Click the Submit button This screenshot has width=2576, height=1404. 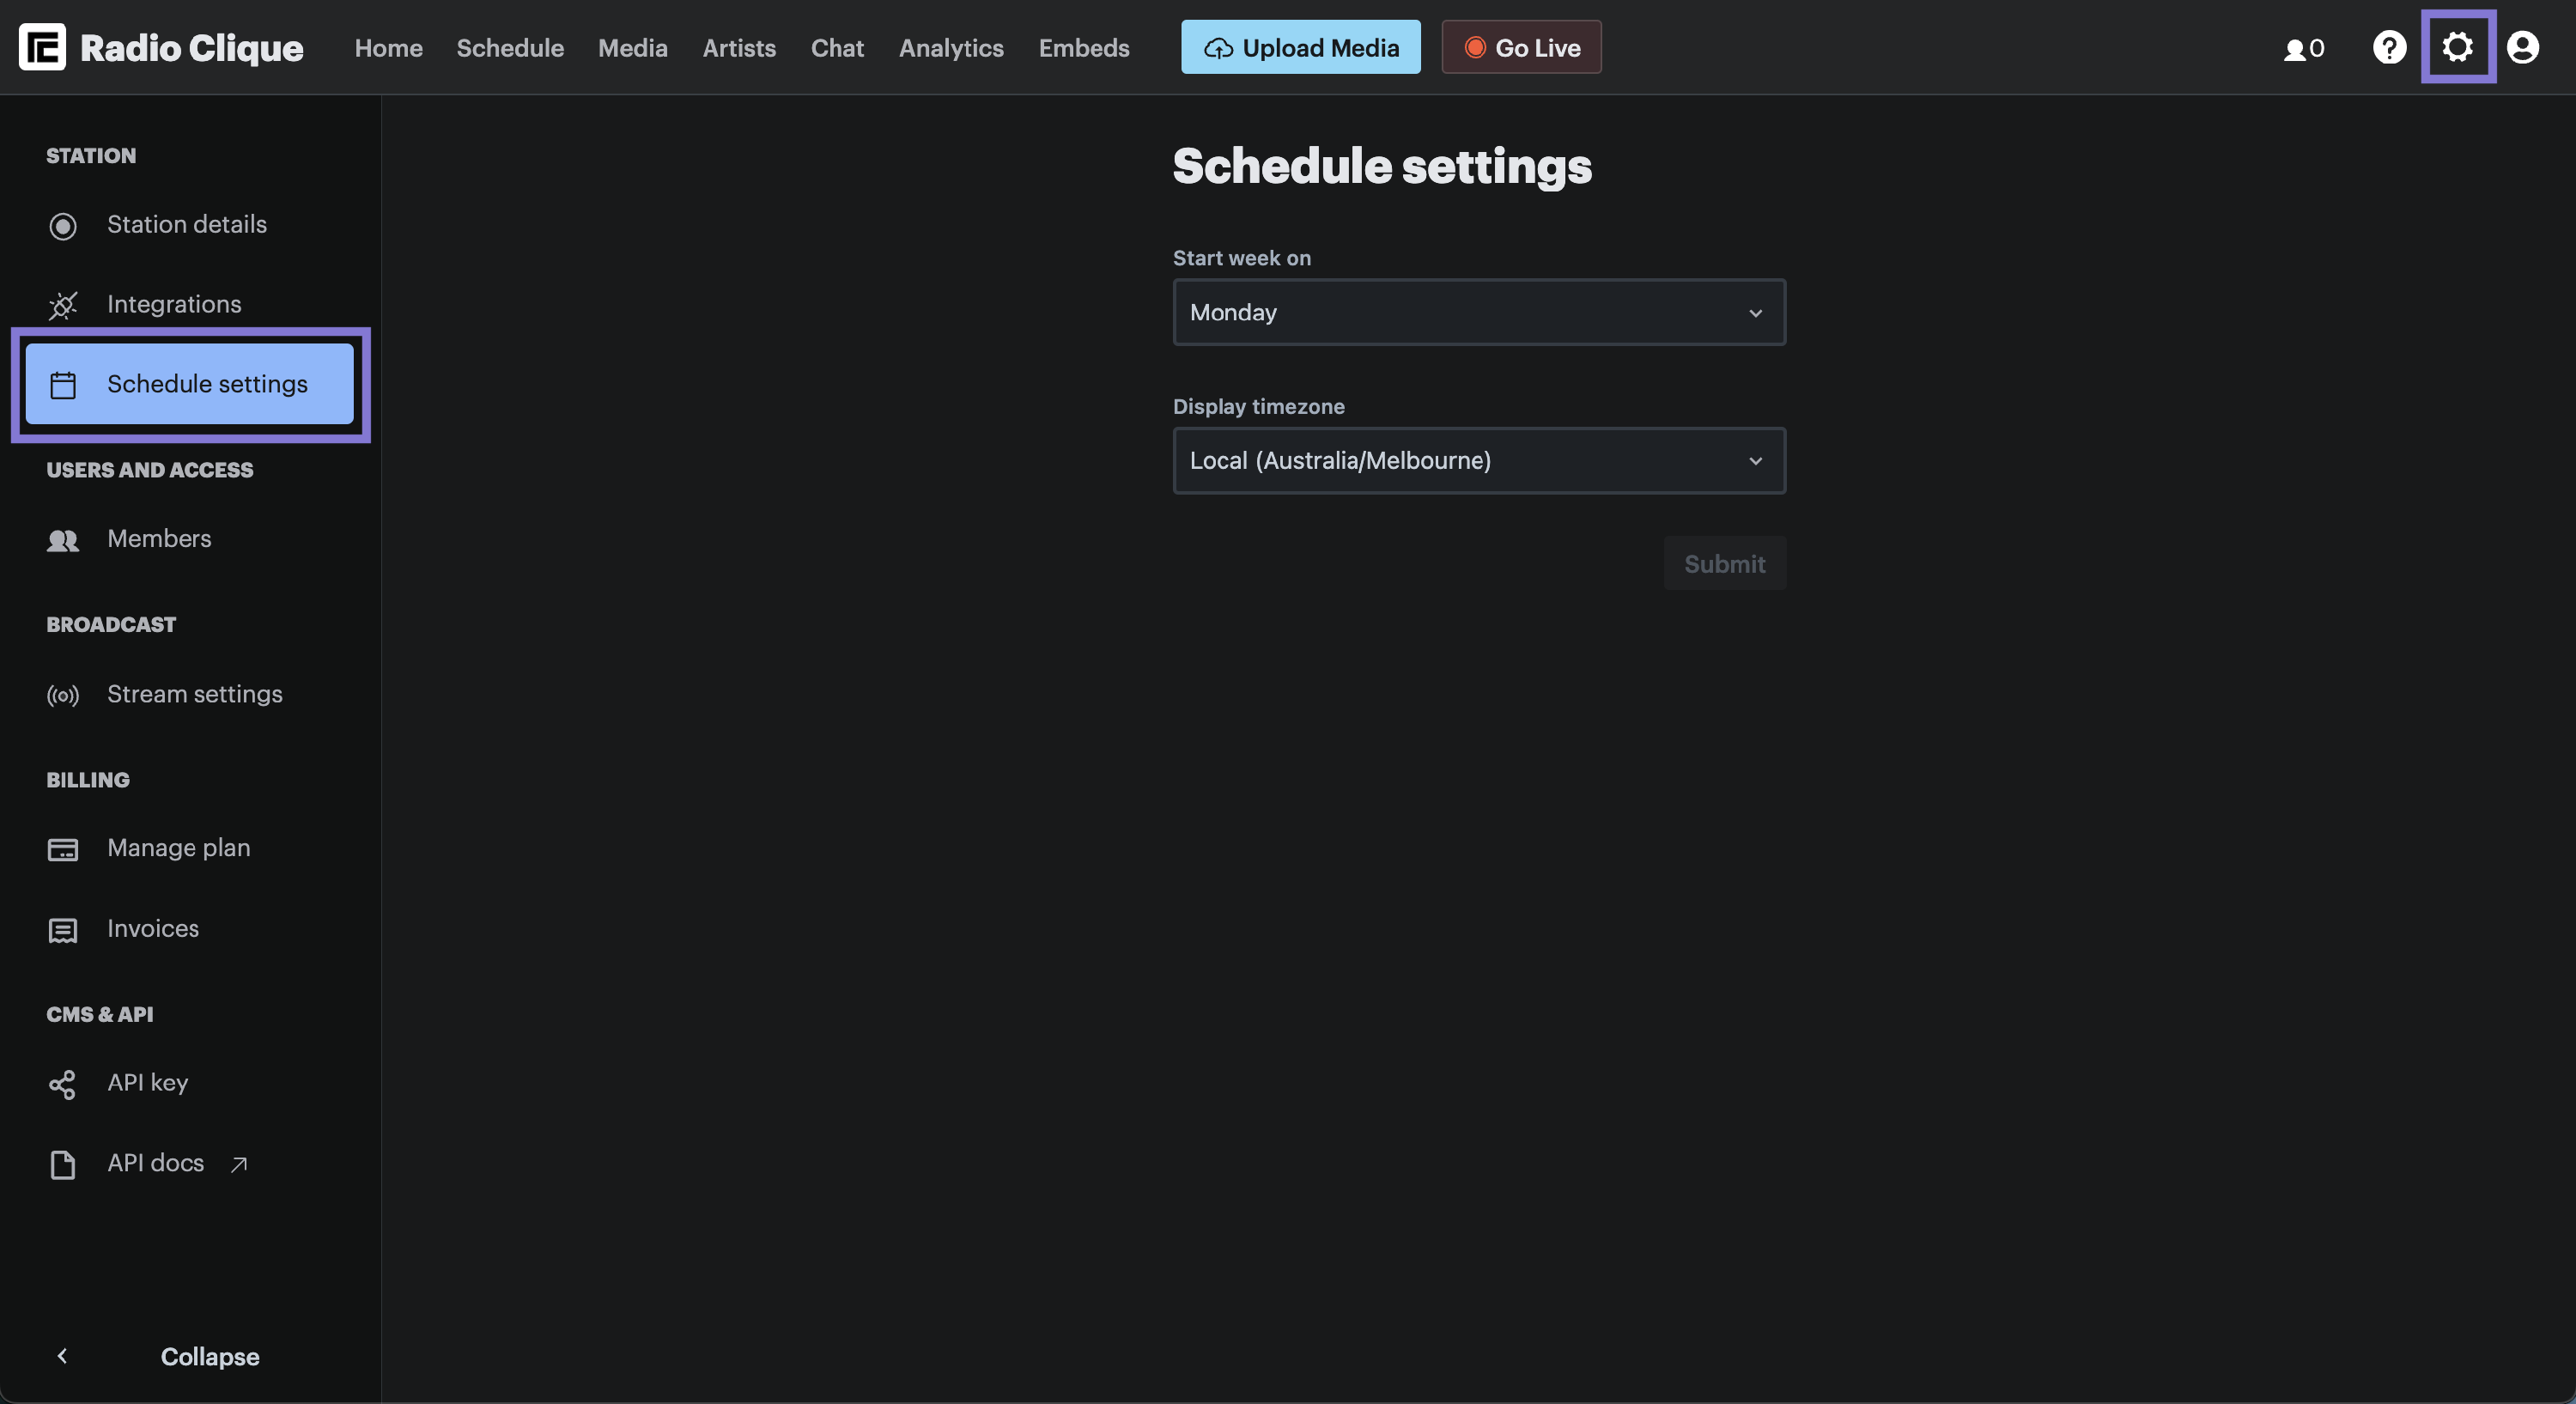point(1724,563)
